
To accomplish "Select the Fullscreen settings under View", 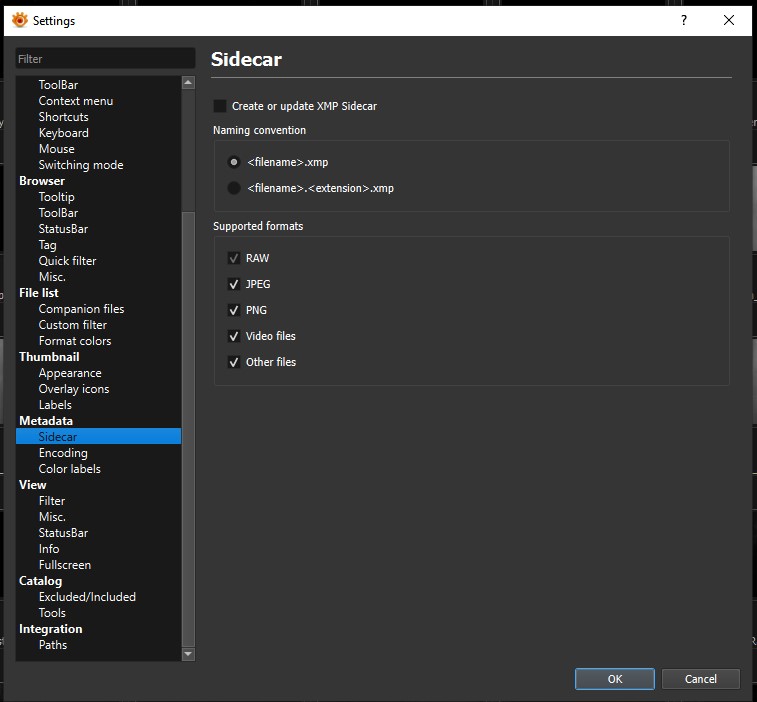I will tap(65, 565).
